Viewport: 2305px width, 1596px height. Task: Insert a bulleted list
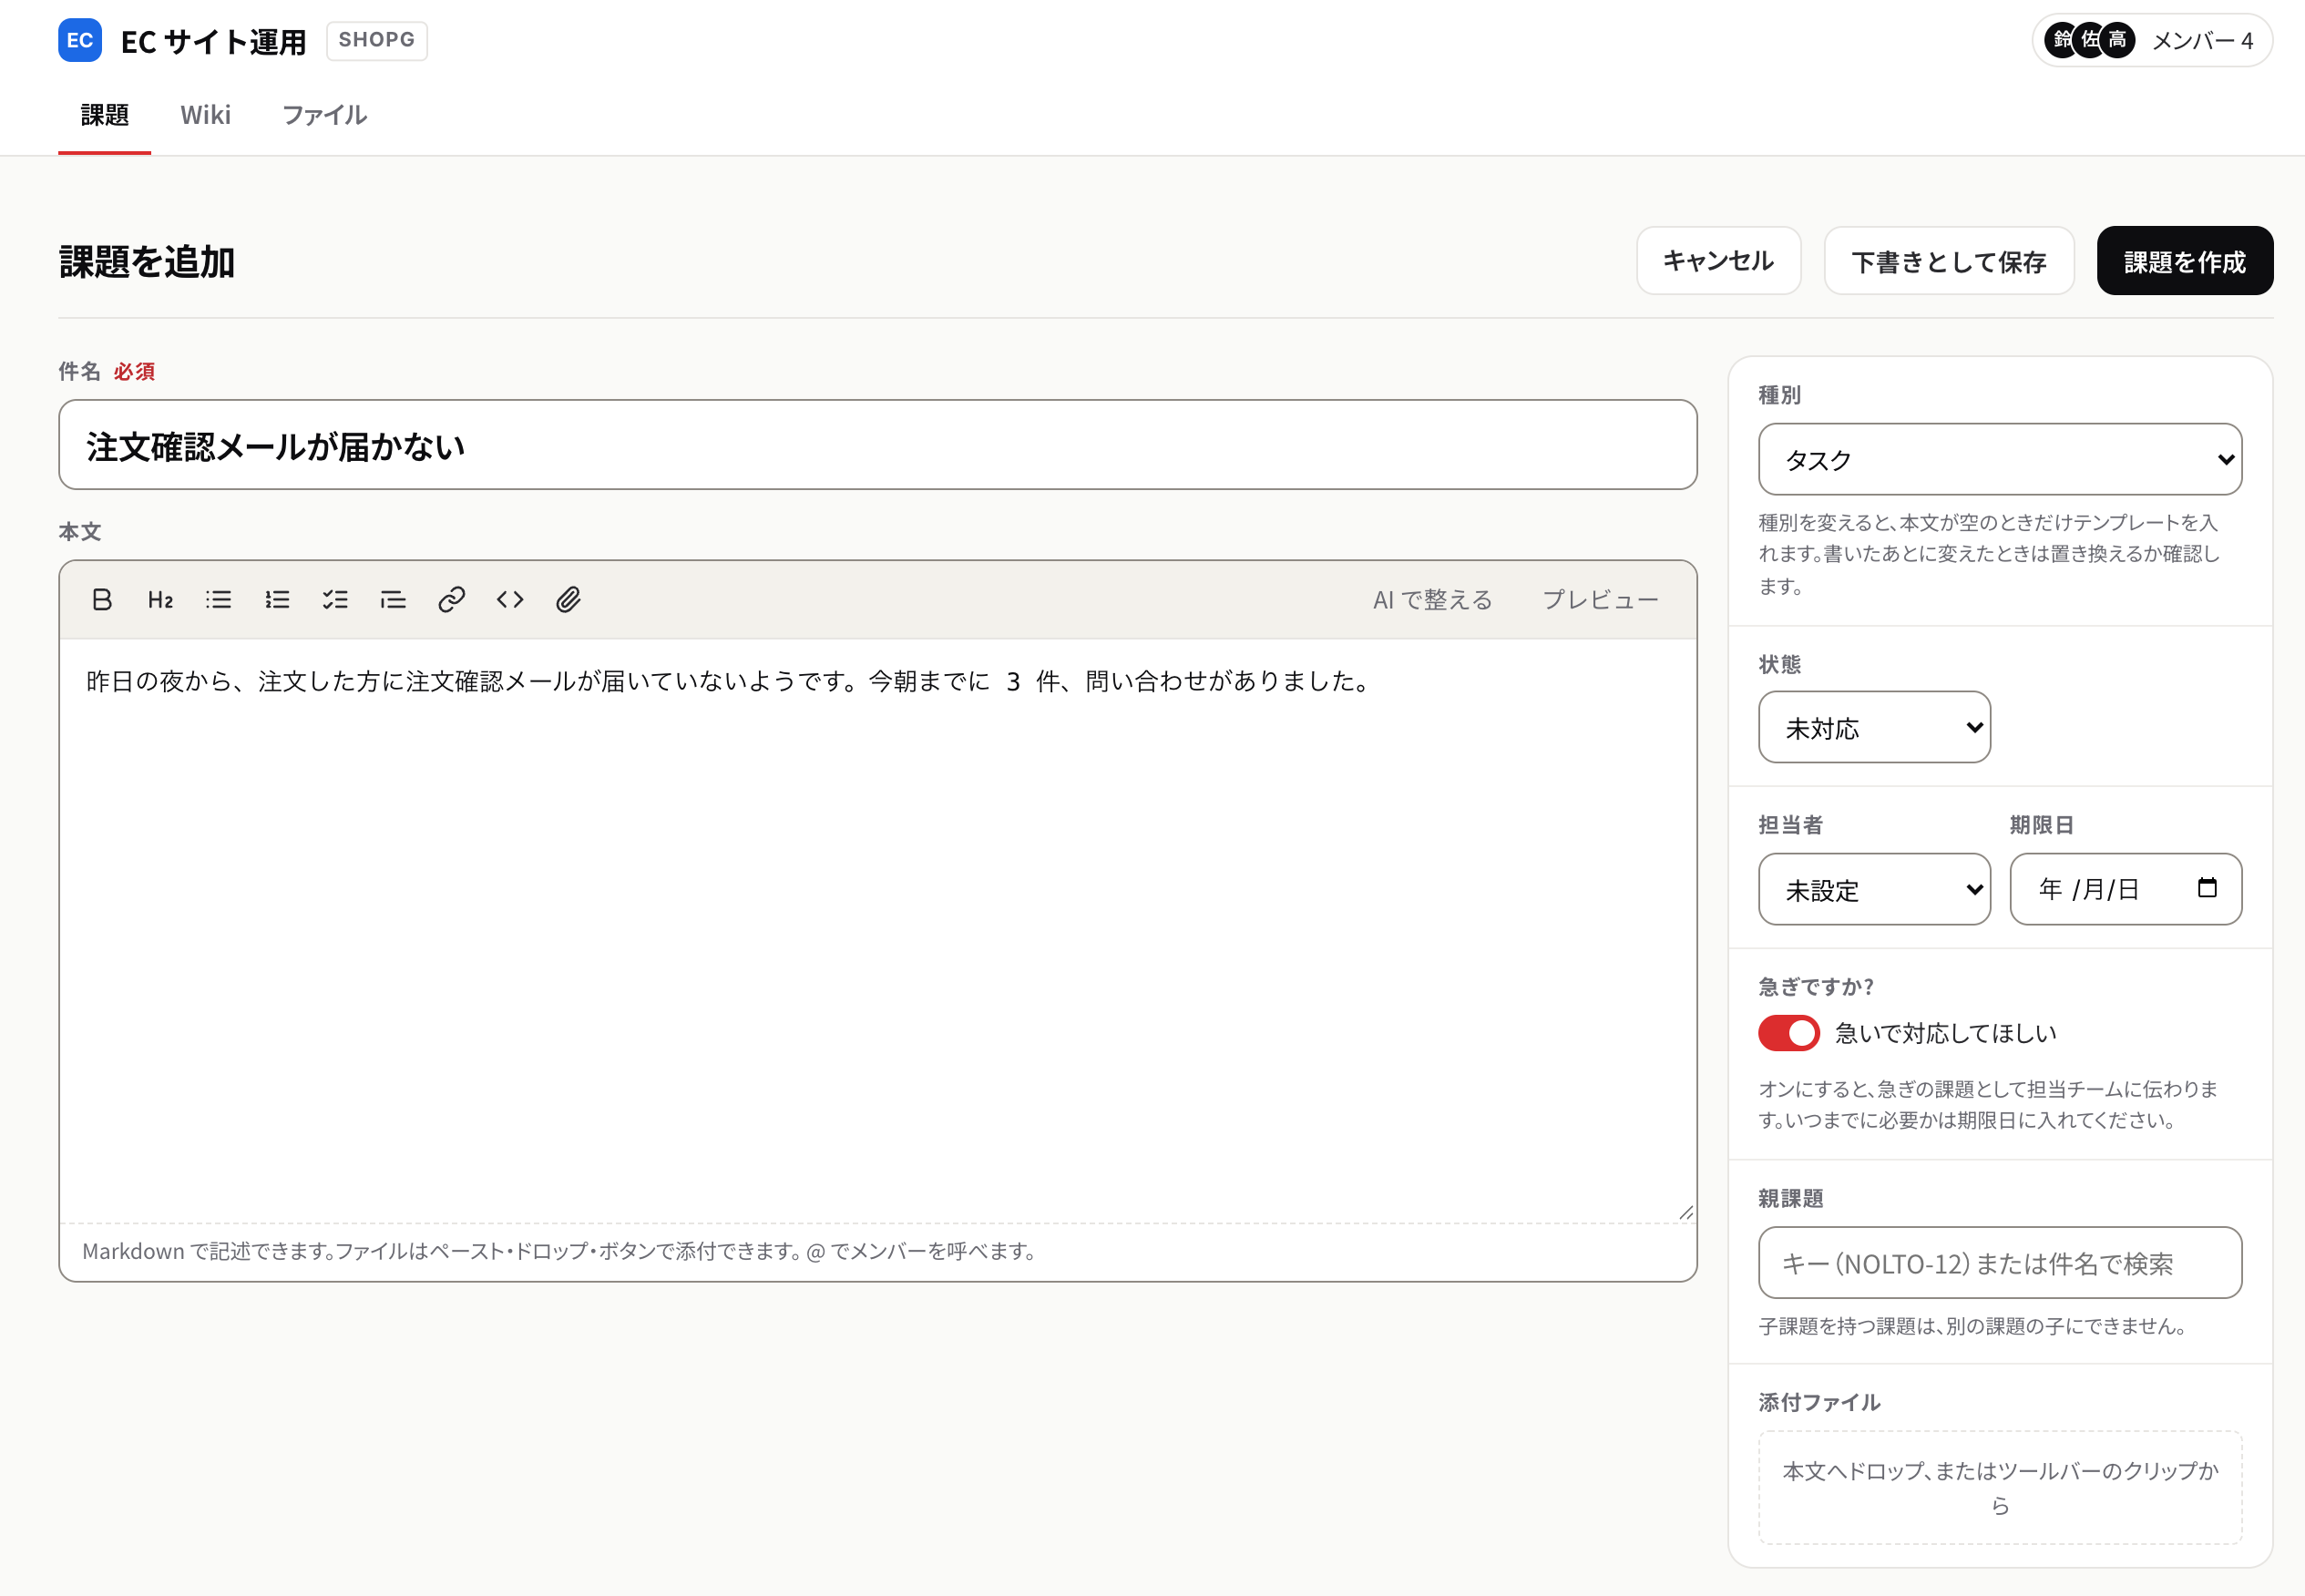218,599
